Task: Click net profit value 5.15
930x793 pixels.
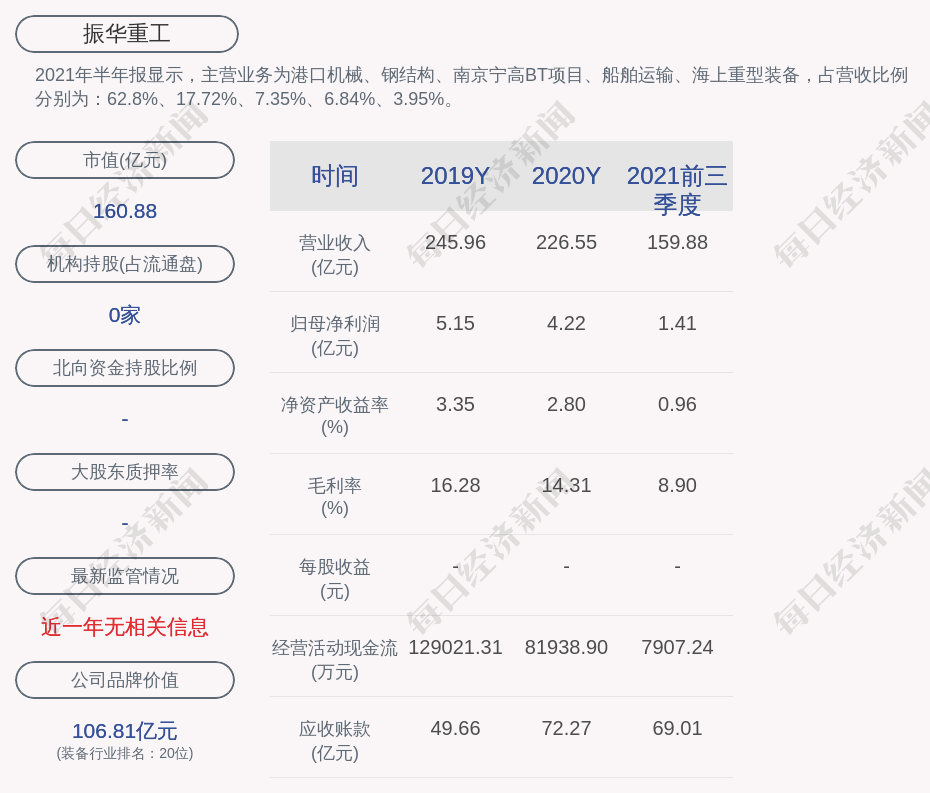Action: click(456, 323)
